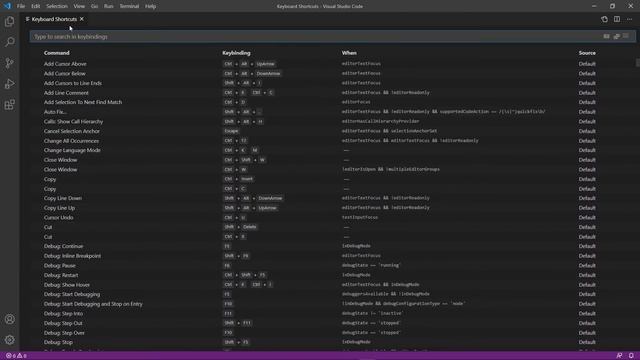Click the Command column header
640x360 pixels.
tap(57, 53)
